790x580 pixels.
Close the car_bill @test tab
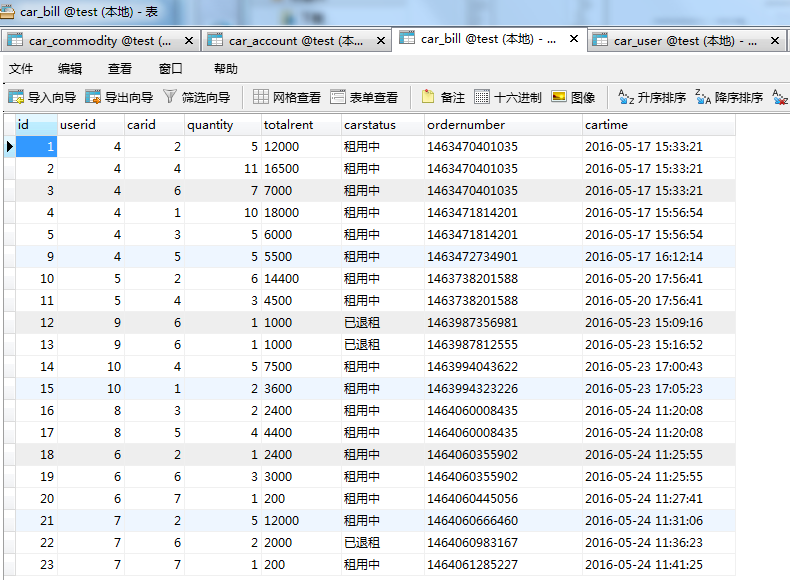click(x=573, y=38)
